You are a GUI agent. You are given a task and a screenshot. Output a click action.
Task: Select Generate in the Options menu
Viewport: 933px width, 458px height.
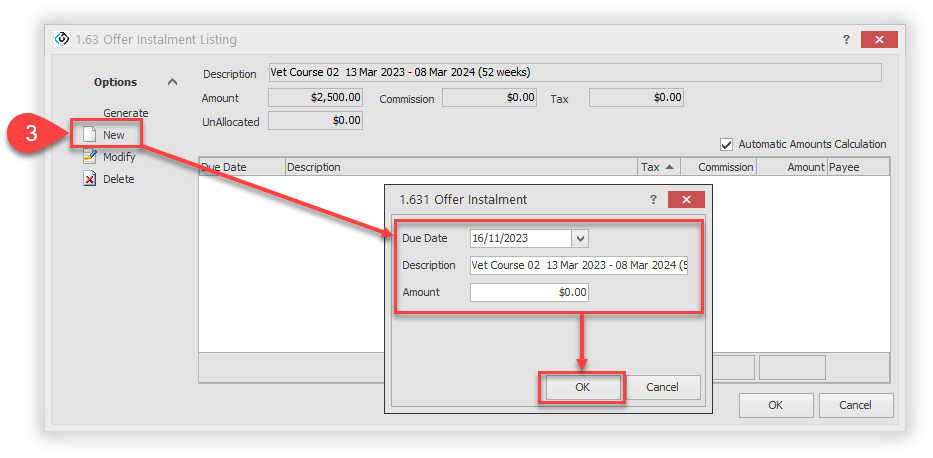coord(125,113)
